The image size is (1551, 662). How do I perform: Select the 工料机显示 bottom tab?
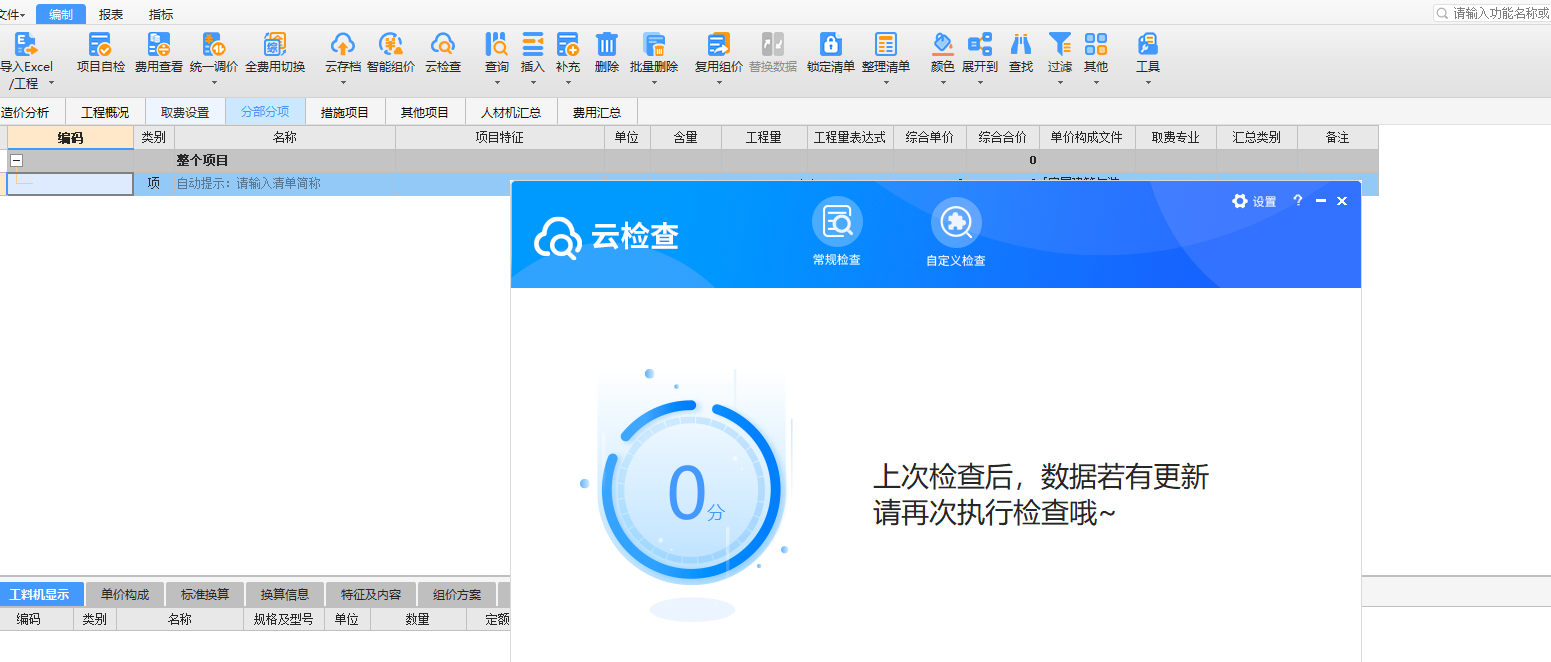tap(40, 594)
